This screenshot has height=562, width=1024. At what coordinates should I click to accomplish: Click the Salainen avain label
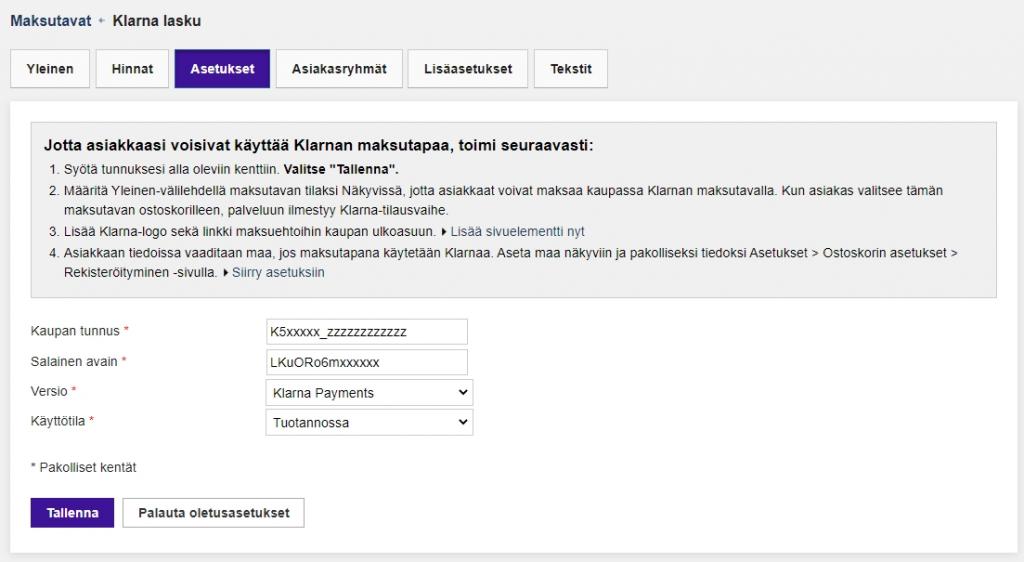tap(74, 362)
